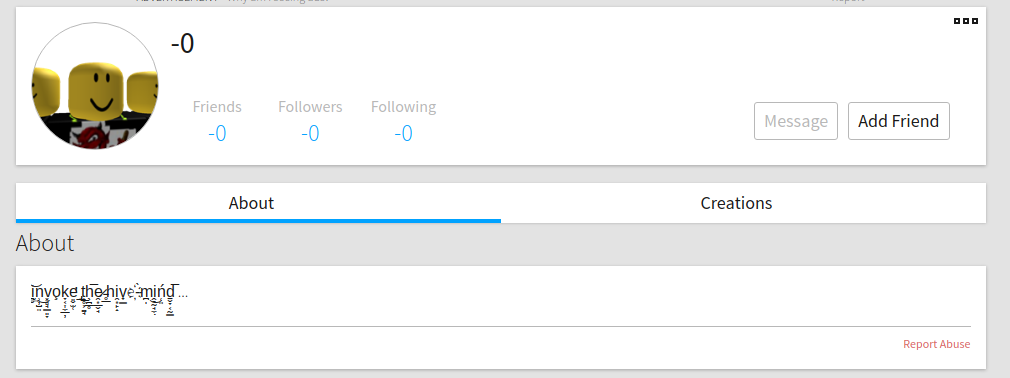The height and width of the screenshot is (378, 1010).
Task: Click the Following count value
Action: coord(403,133)
